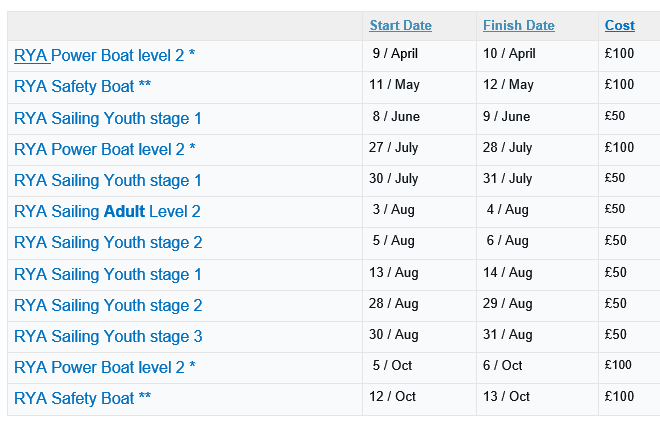Image resolution: width=660 pixels, height=421 pixels.
Task: Open RYA Sailing Youth stage 1 starting 13 Aug
Action: pos(108,274)
